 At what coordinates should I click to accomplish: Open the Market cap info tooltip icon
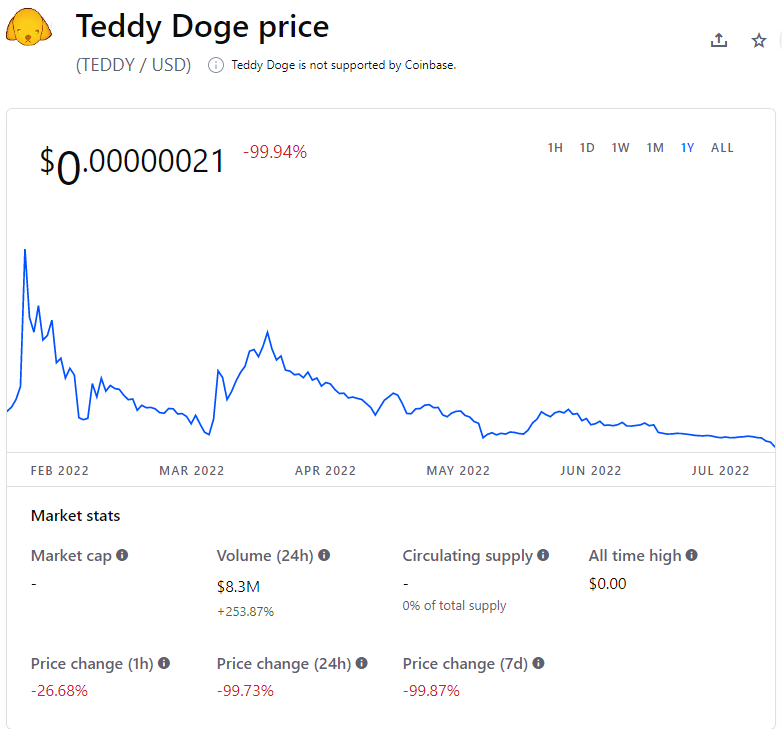(x=122, y=555)
